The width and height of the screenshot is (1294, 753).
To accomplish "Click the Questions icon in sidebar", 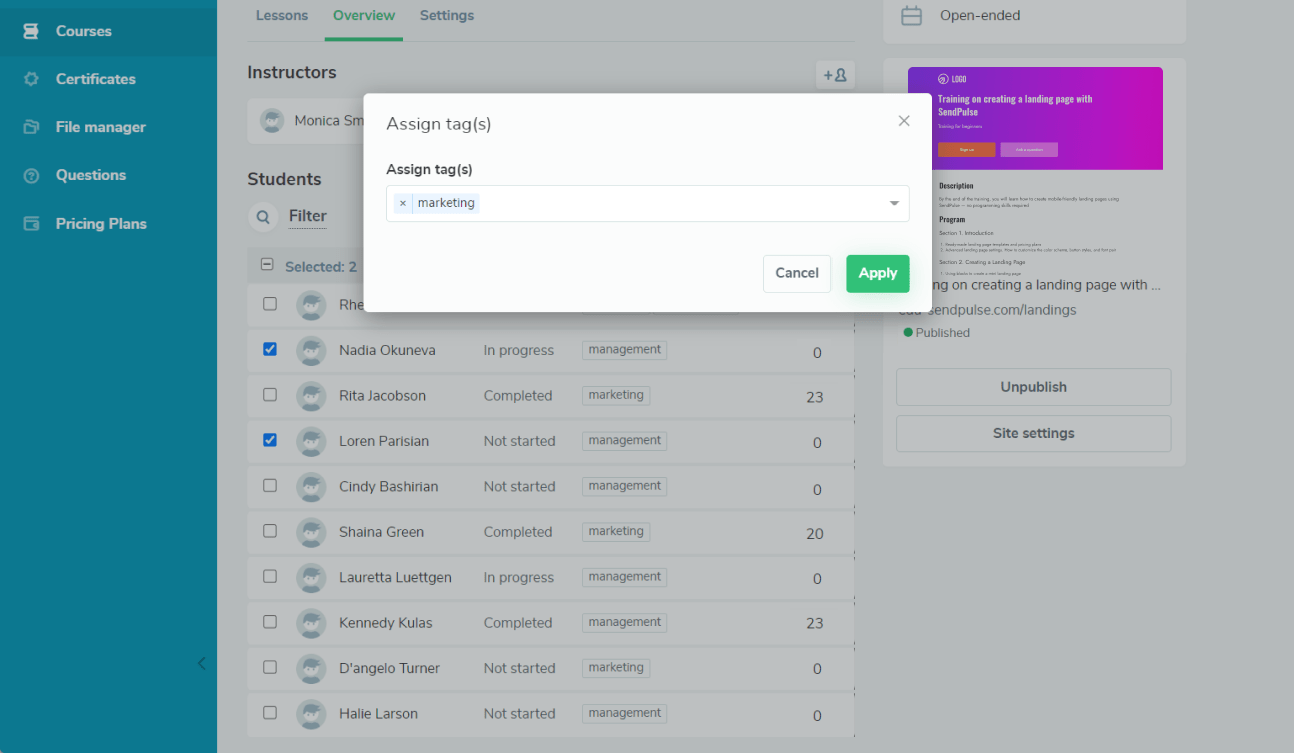I will [31, 175].
